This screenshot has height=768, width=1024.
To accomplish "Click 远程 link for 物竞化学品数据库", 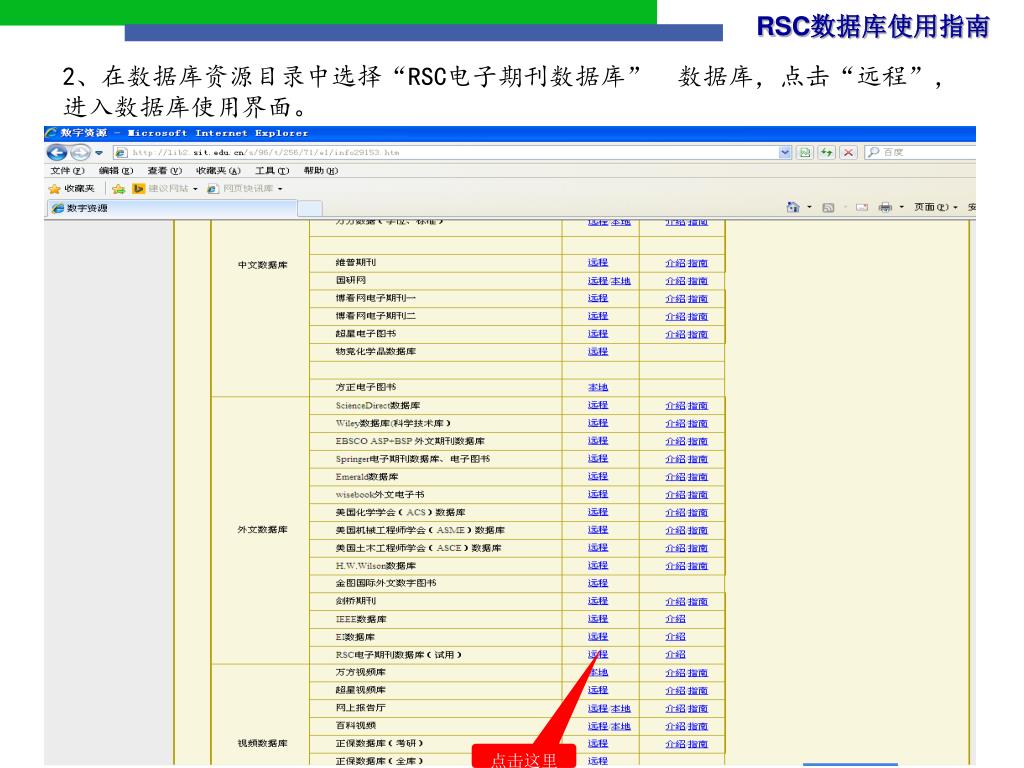I will pyautogui.click(x=598, y=351).
